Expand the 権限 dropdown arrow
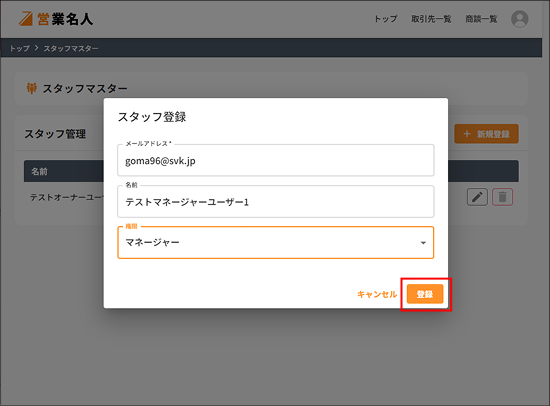This screenshot has width=550, height=406. (423, 243)
